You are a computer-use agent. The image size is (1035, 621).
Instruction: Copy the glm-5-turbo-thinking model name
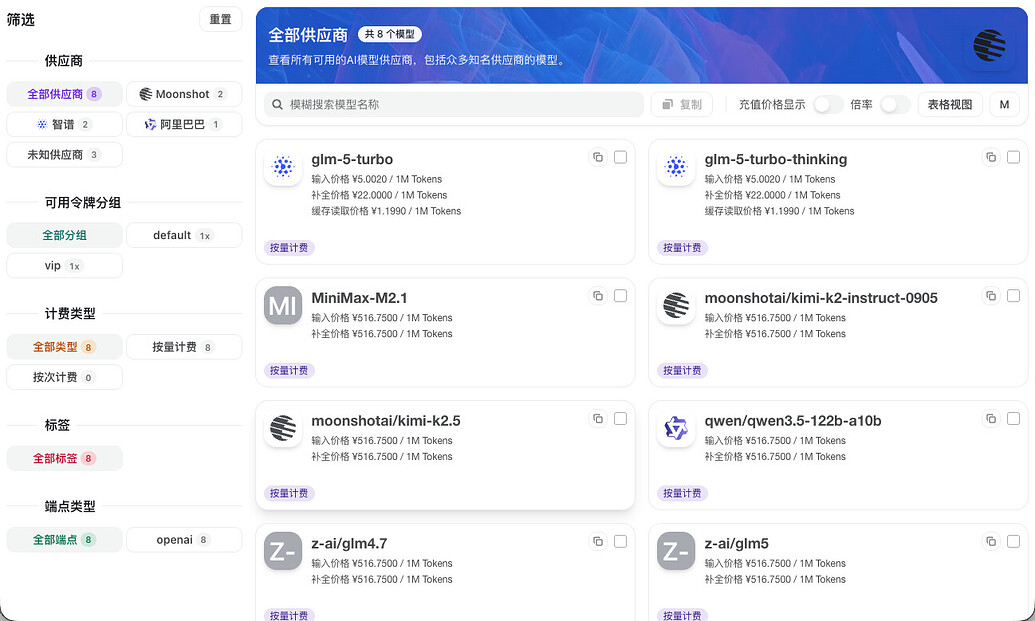(991, 157)
